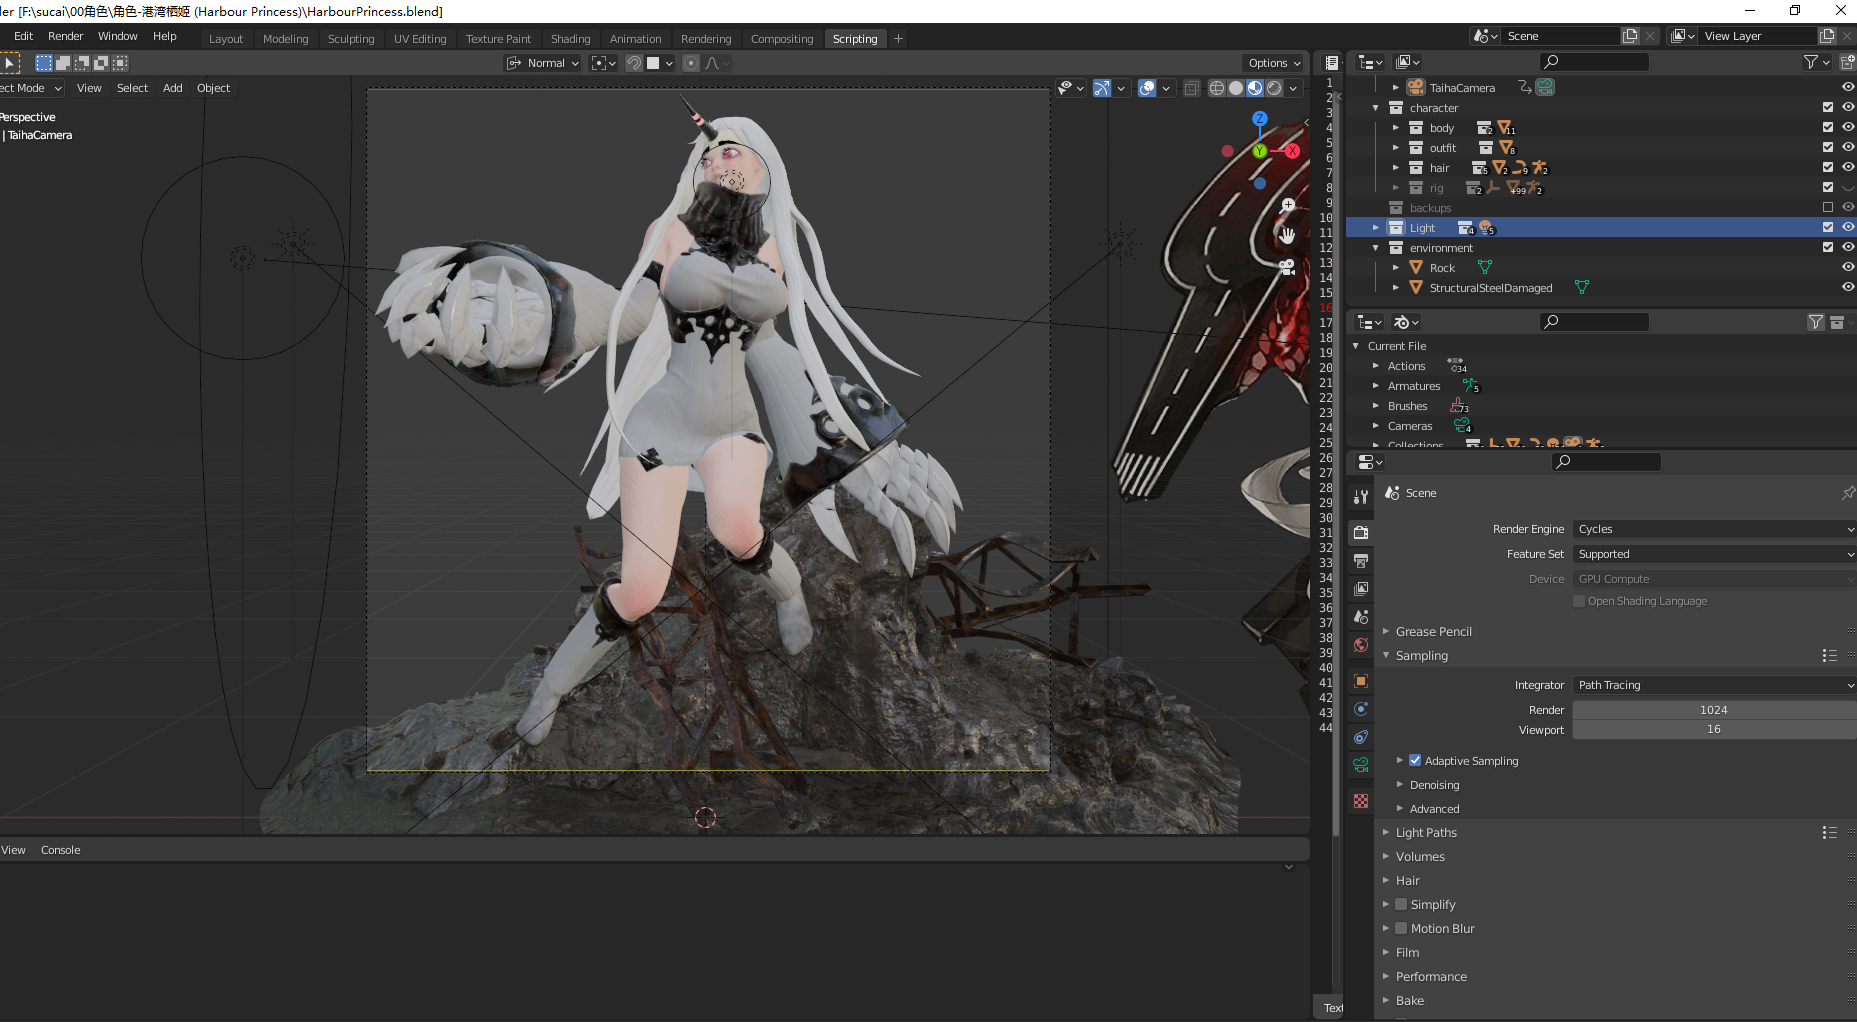Viewport: 1857px width, 1022px height.
Task: Expand the body collection in outliner
Action: coord(1396,127)
